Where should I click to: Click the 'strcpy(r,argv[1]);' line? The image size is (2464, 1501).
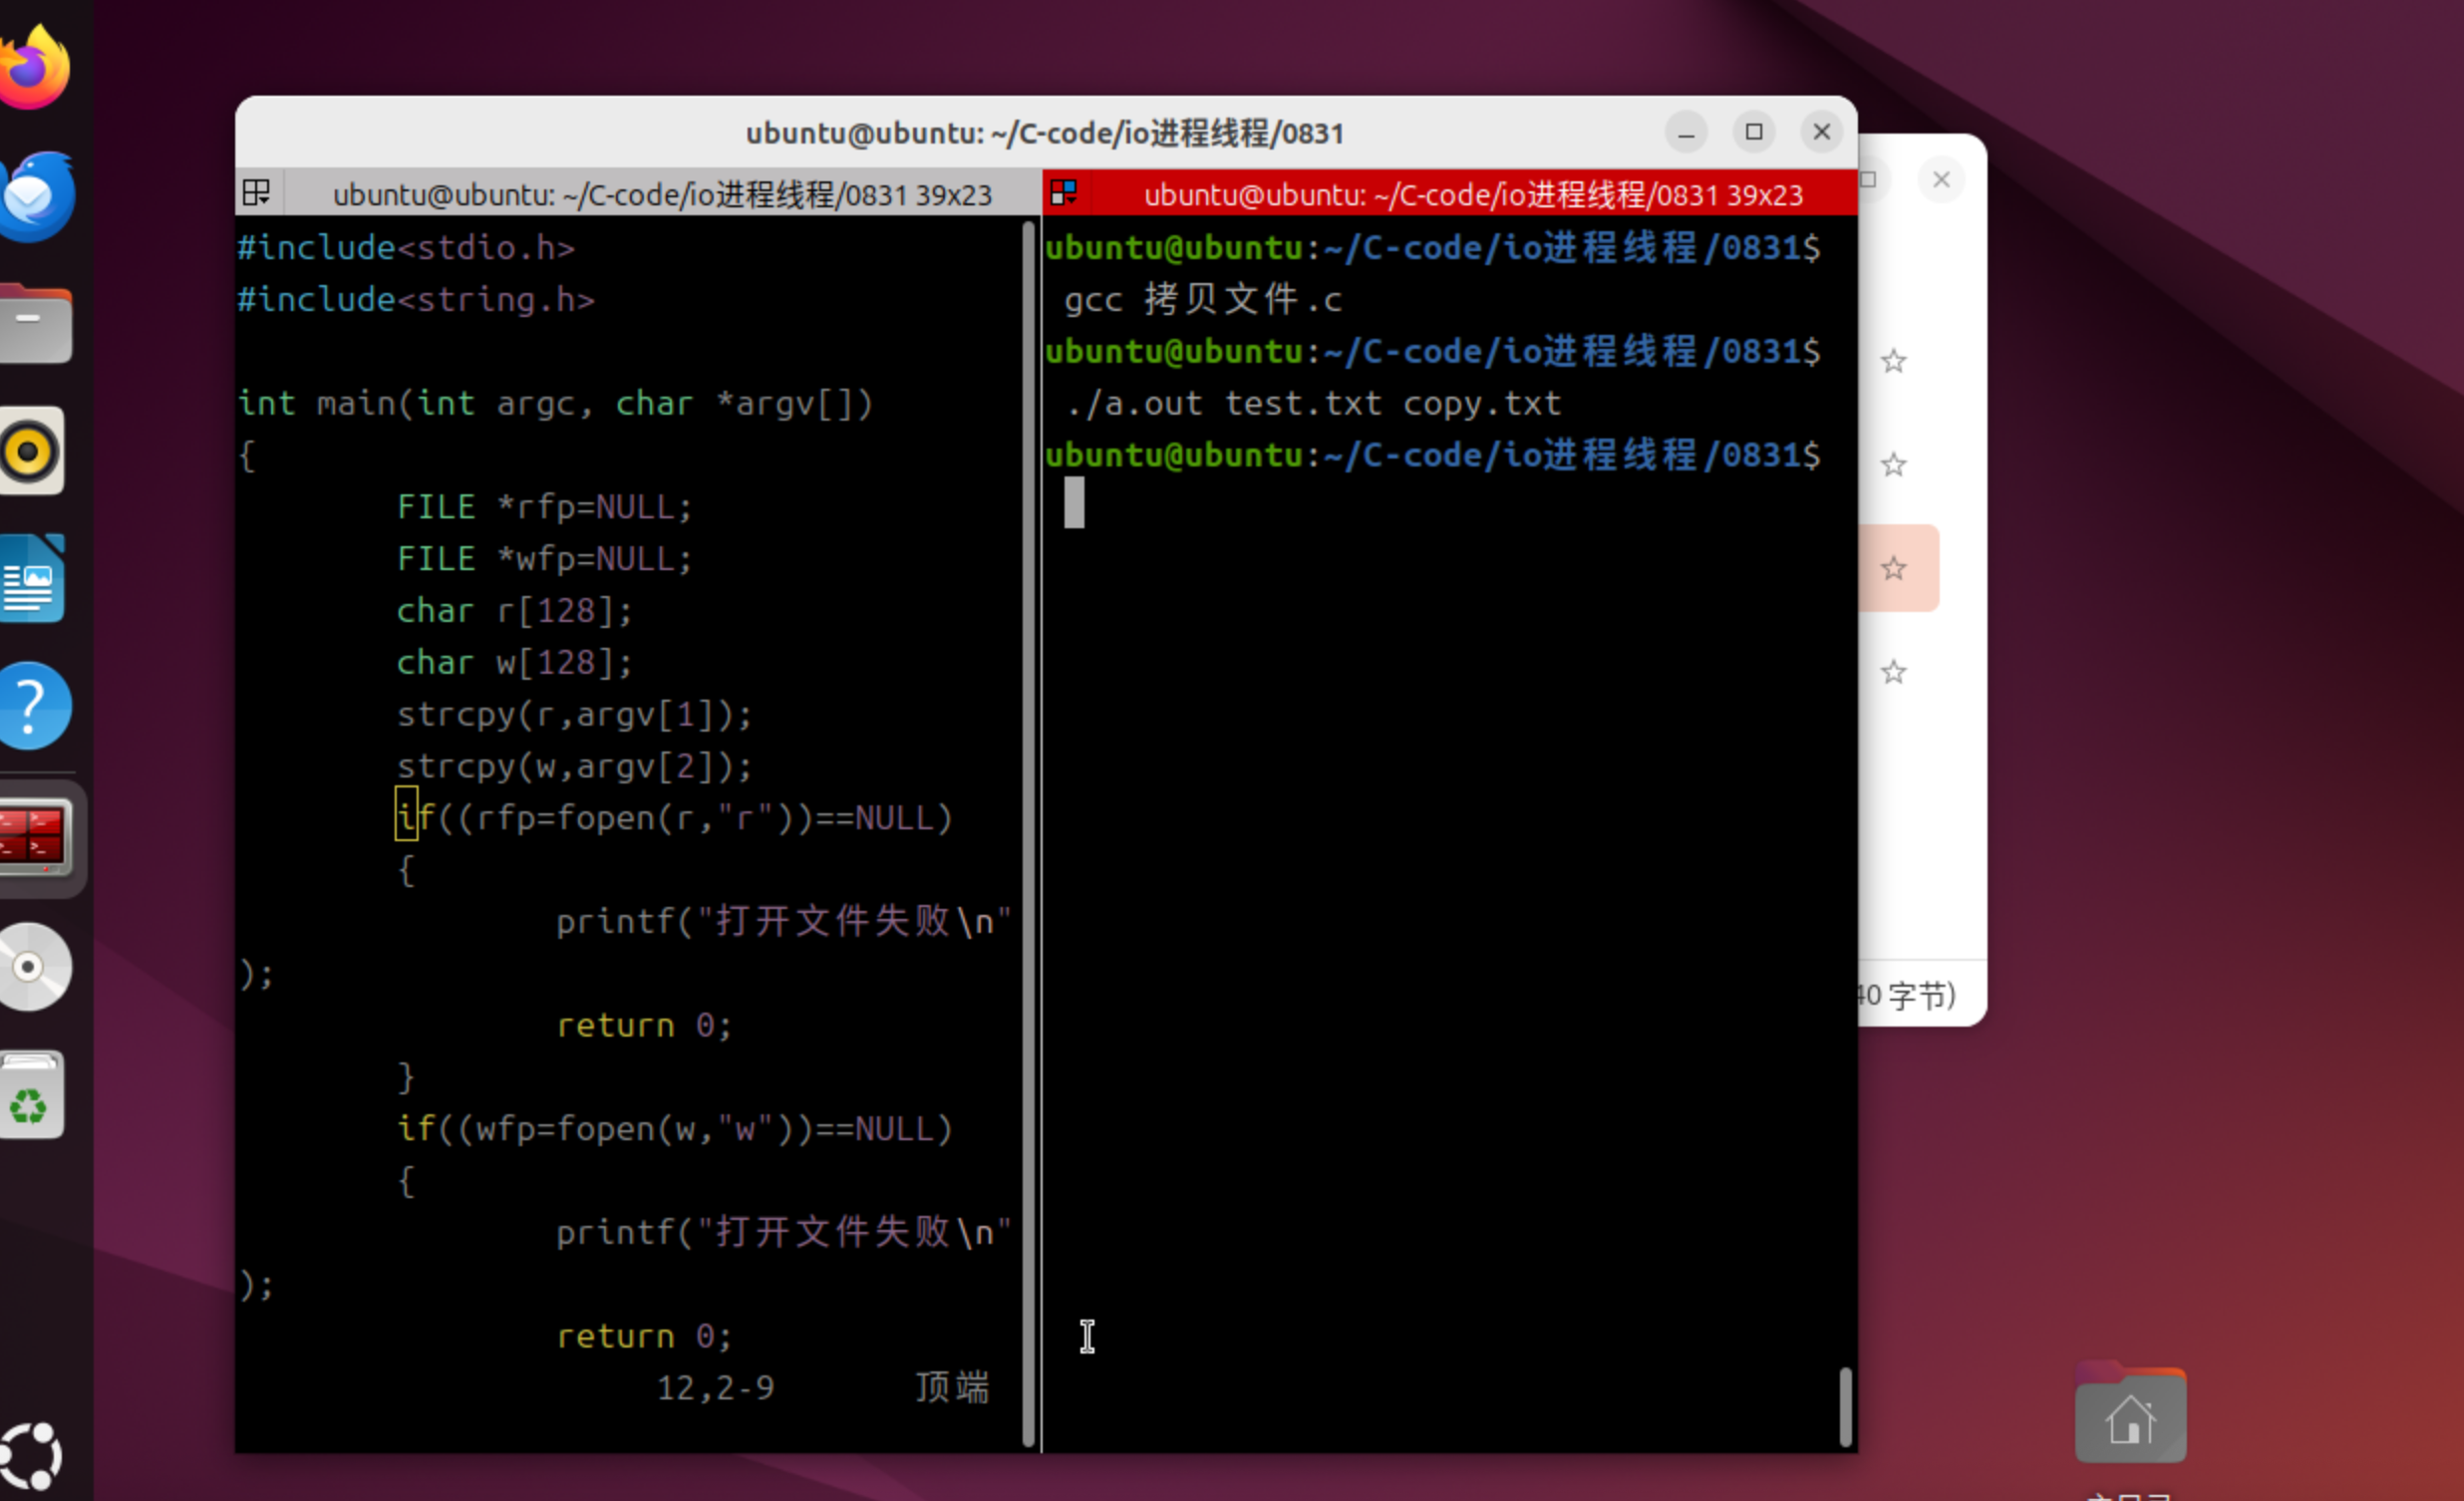click(x=575, y=715)
